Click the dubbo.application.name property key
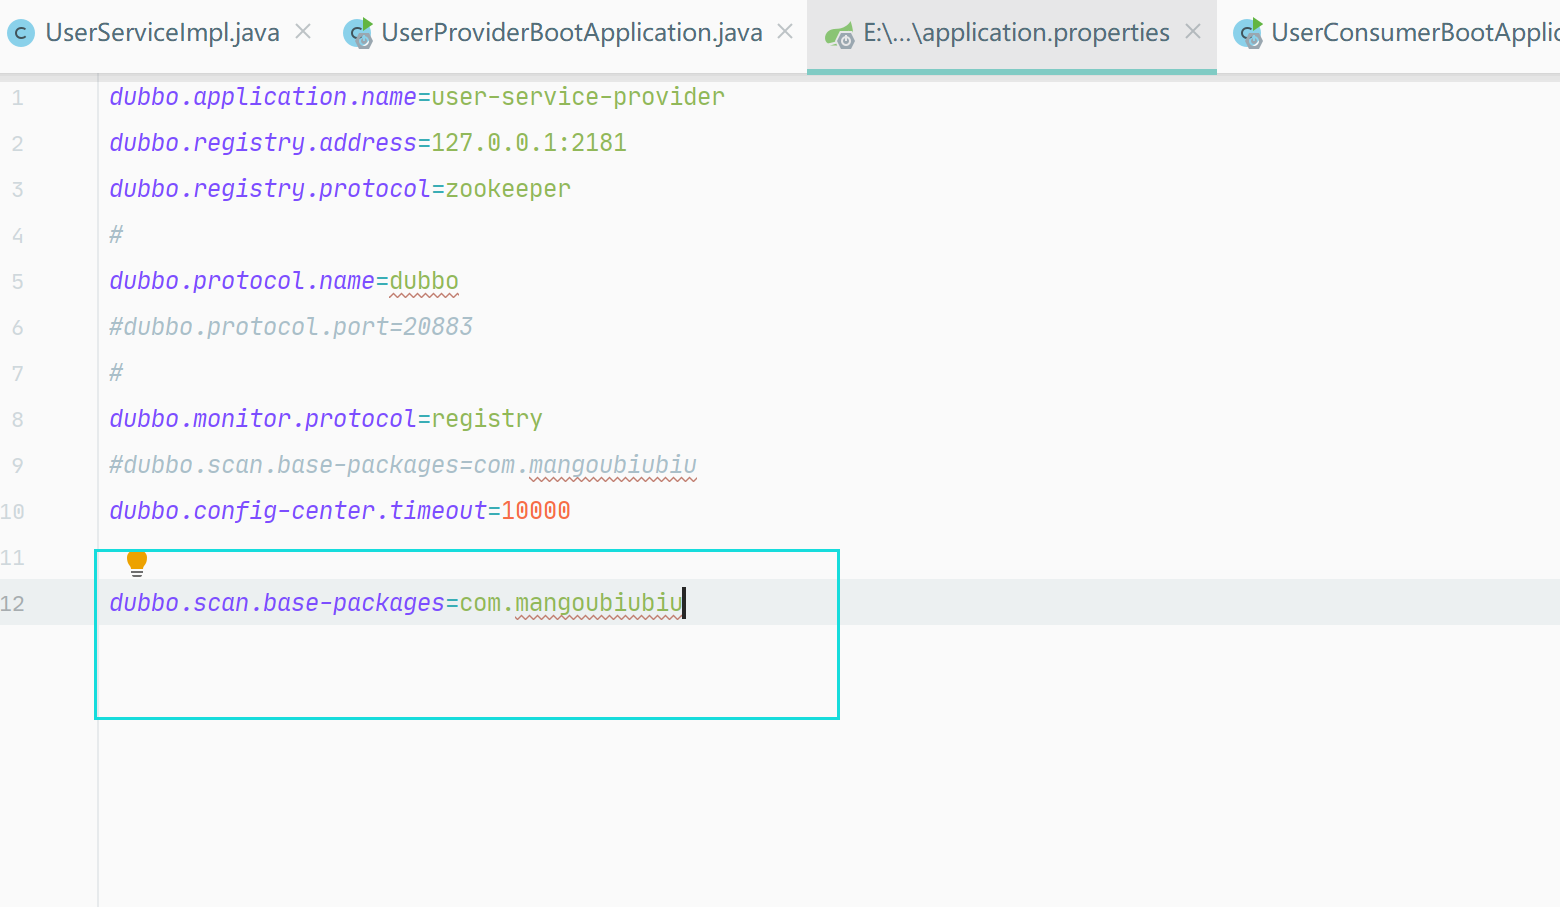The height and width of the screenshot is (907, 1560). coord(263,97)
